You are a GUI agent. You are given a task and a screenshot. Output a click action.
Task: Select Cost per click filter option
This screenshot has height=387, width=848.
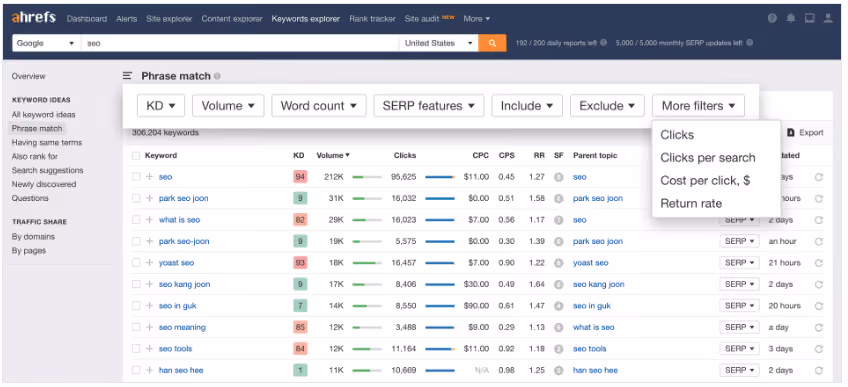coord(705,181)
